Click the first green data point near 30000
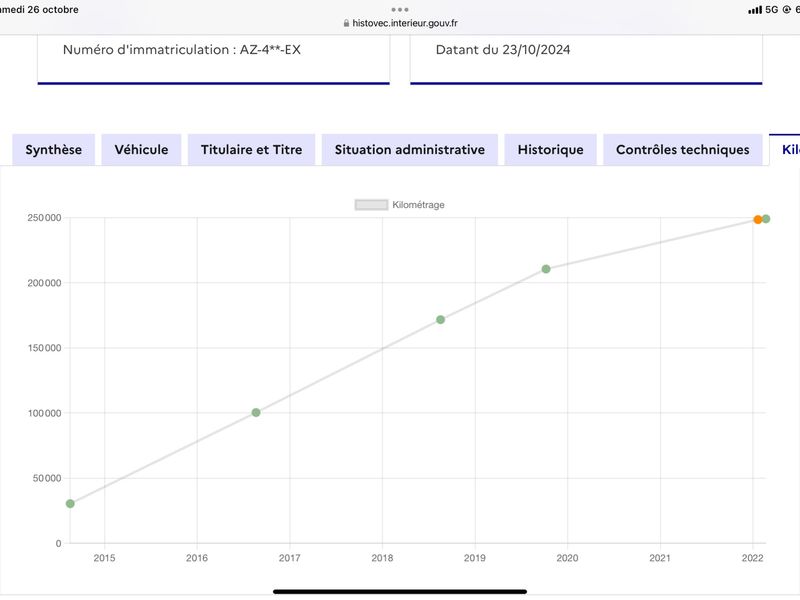Viewport: 800px width, 600px height. click(x=70, y=504)
